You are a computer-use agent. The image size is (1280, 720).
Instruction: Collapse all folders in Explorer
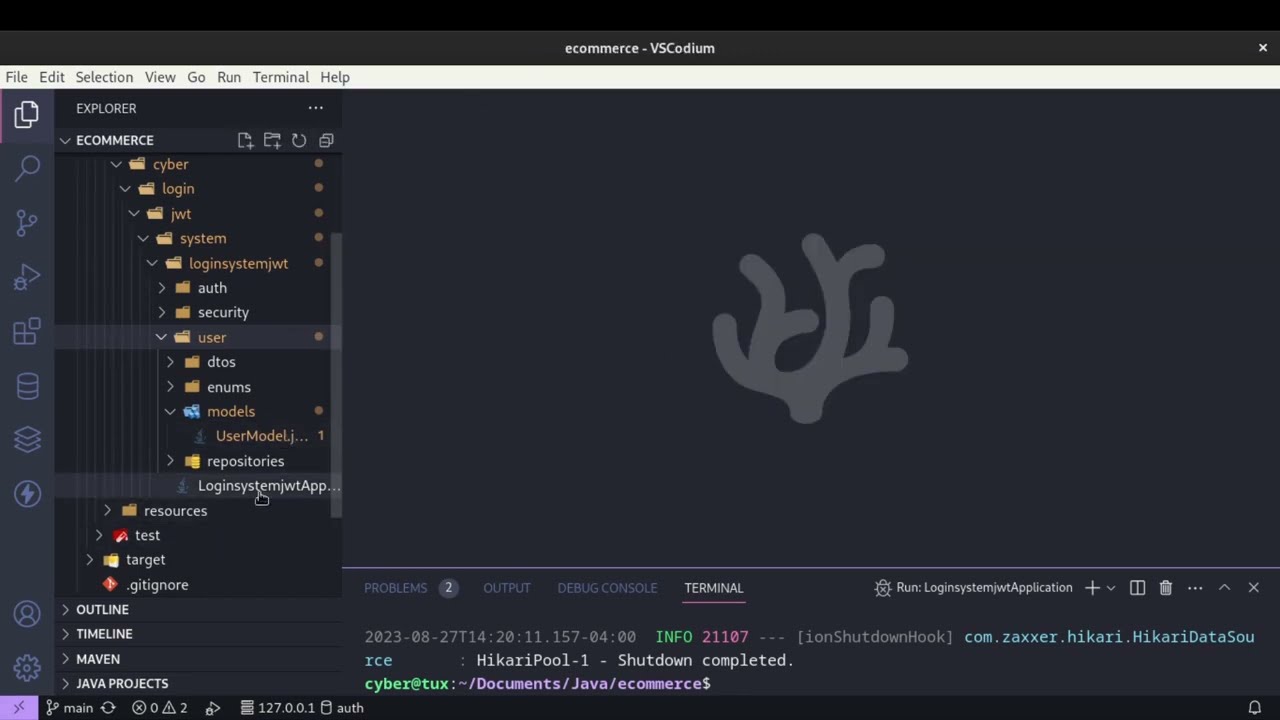pos(326,140)
